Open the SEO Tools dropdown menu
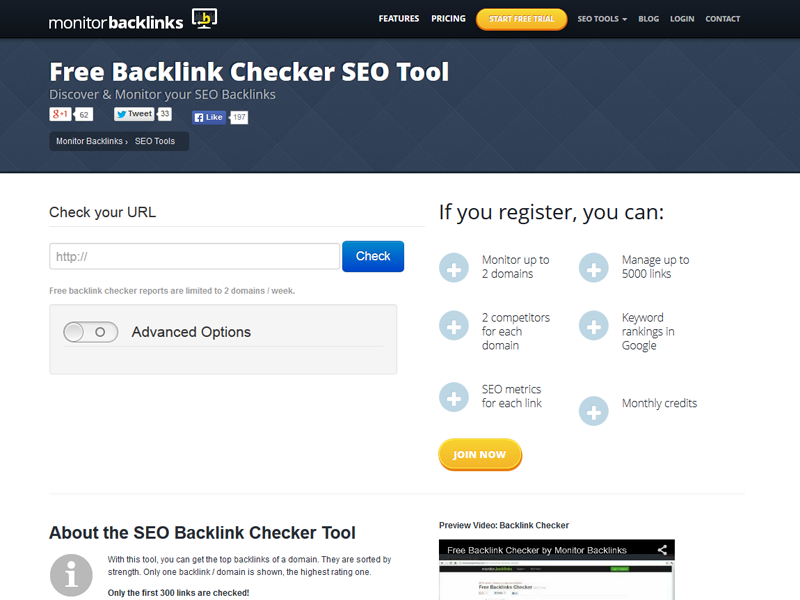 point(602,19)
